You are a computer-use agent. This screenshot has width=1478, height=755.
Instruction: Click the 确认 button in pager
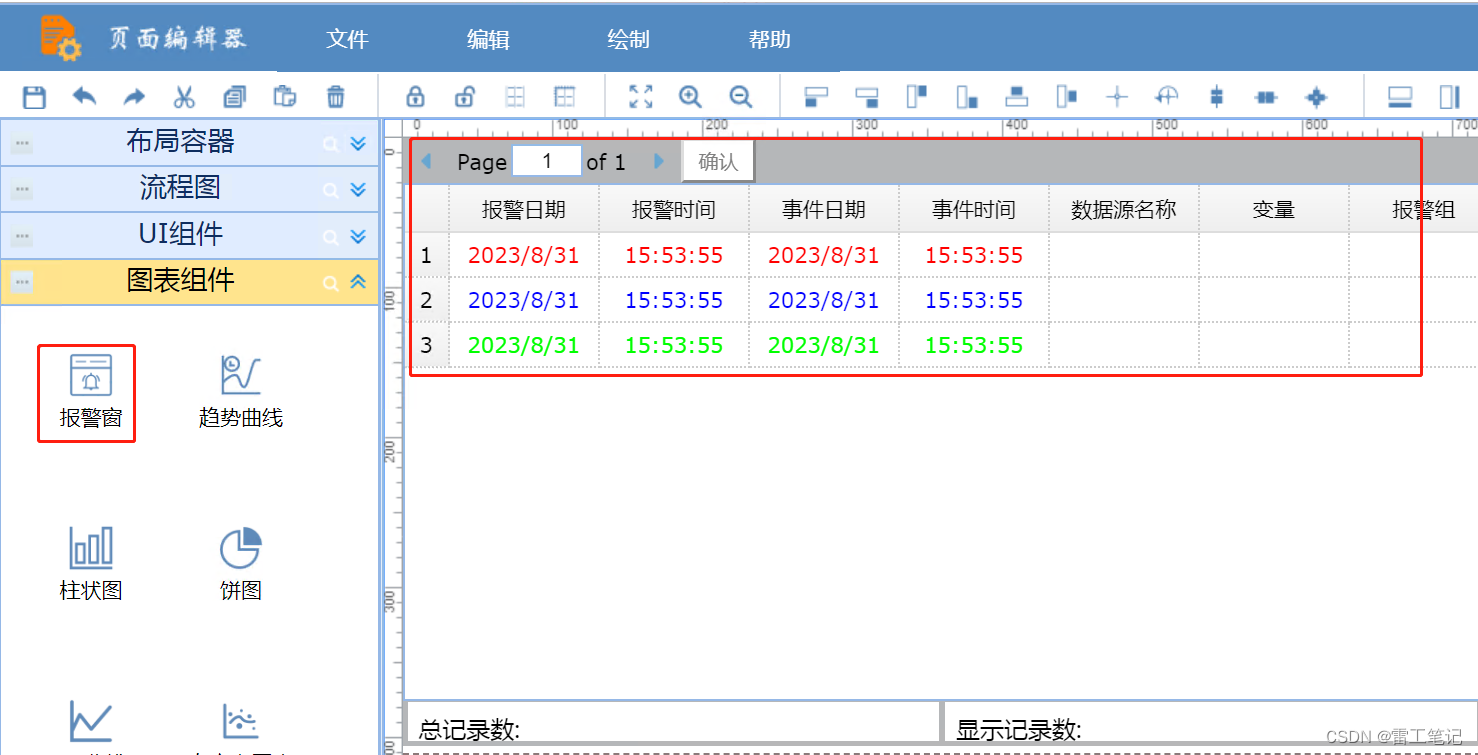click(718, 162)
